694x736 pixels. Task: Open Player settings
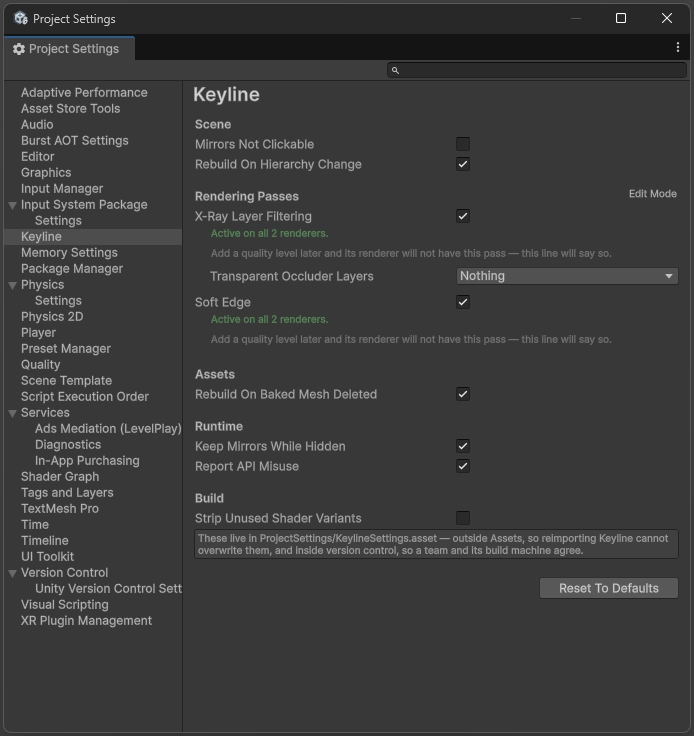tap(38, 332)
